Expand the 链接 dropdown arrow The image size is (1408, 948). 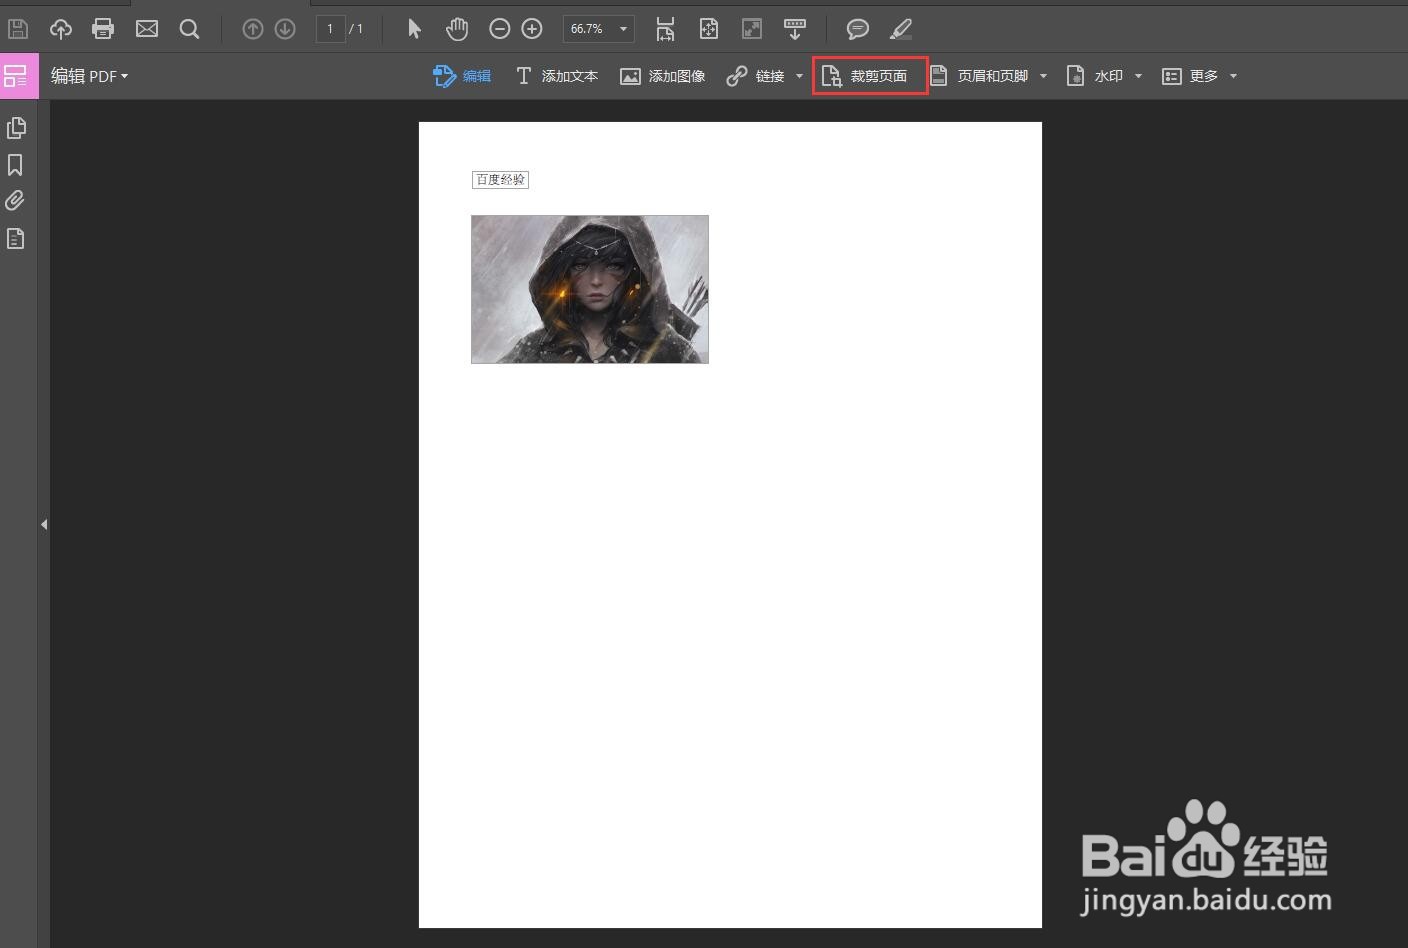[799, 76]
